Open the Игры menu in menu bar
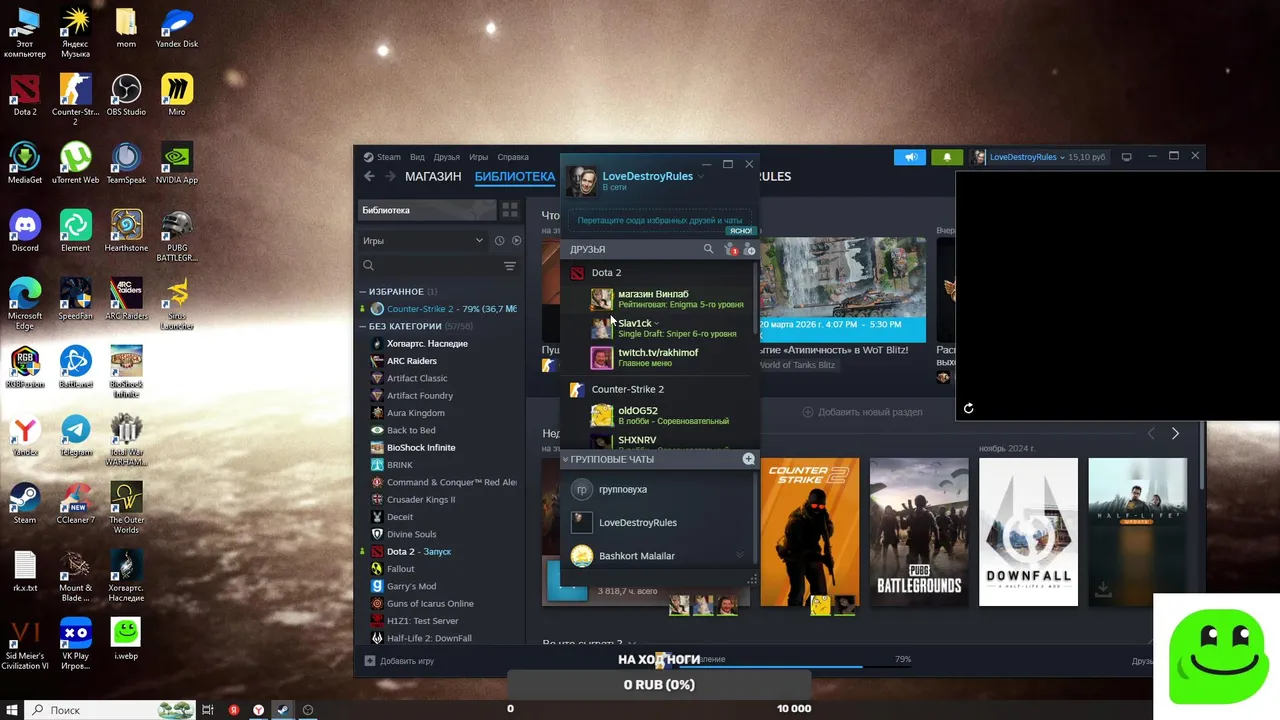This screenshot has height=720, width=1280. [479, 157]
